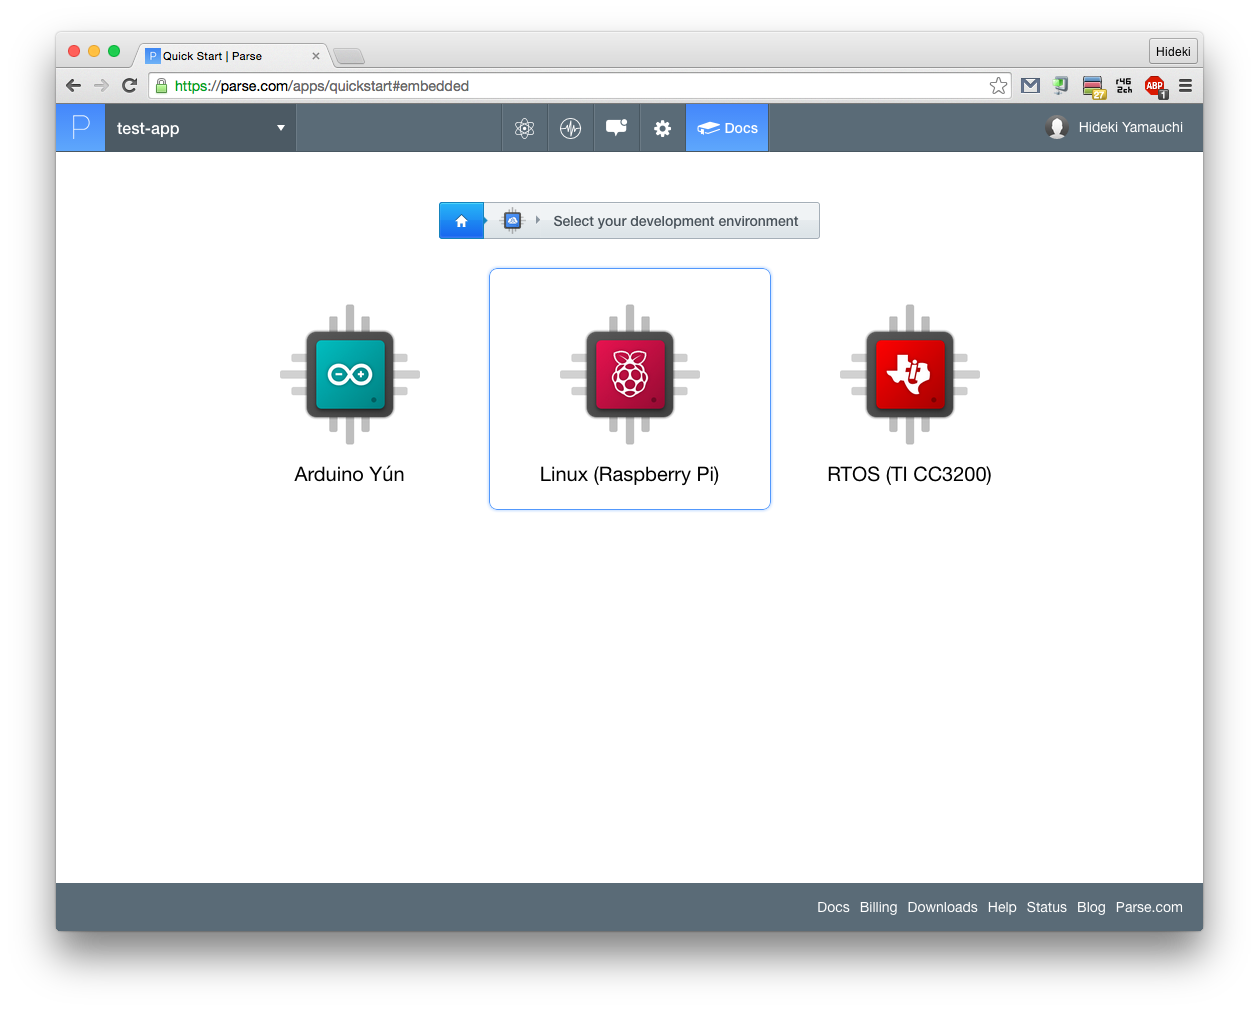The height and width of the screenshot is (1011, 1259).
Task: Open the footer Parse.com link
Action: pos(1149,907)
